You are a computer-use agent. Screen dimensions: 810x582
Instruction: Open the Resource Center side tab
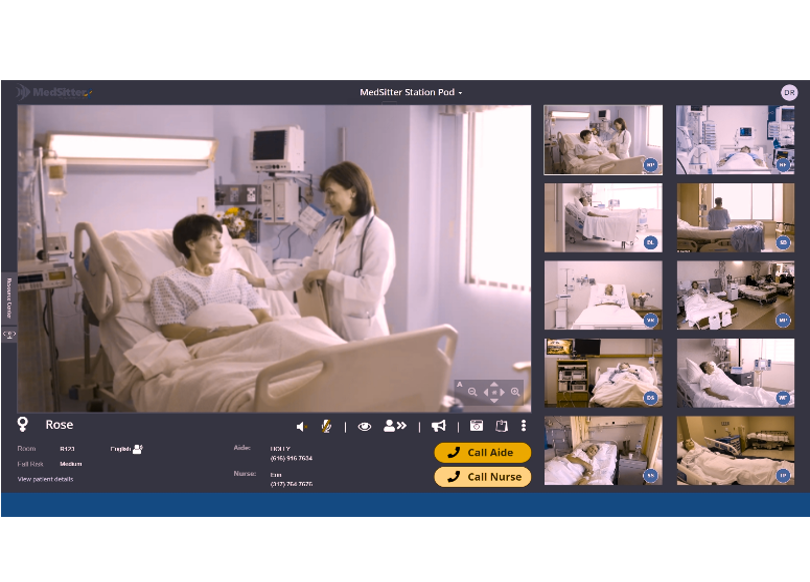(8, 299)
